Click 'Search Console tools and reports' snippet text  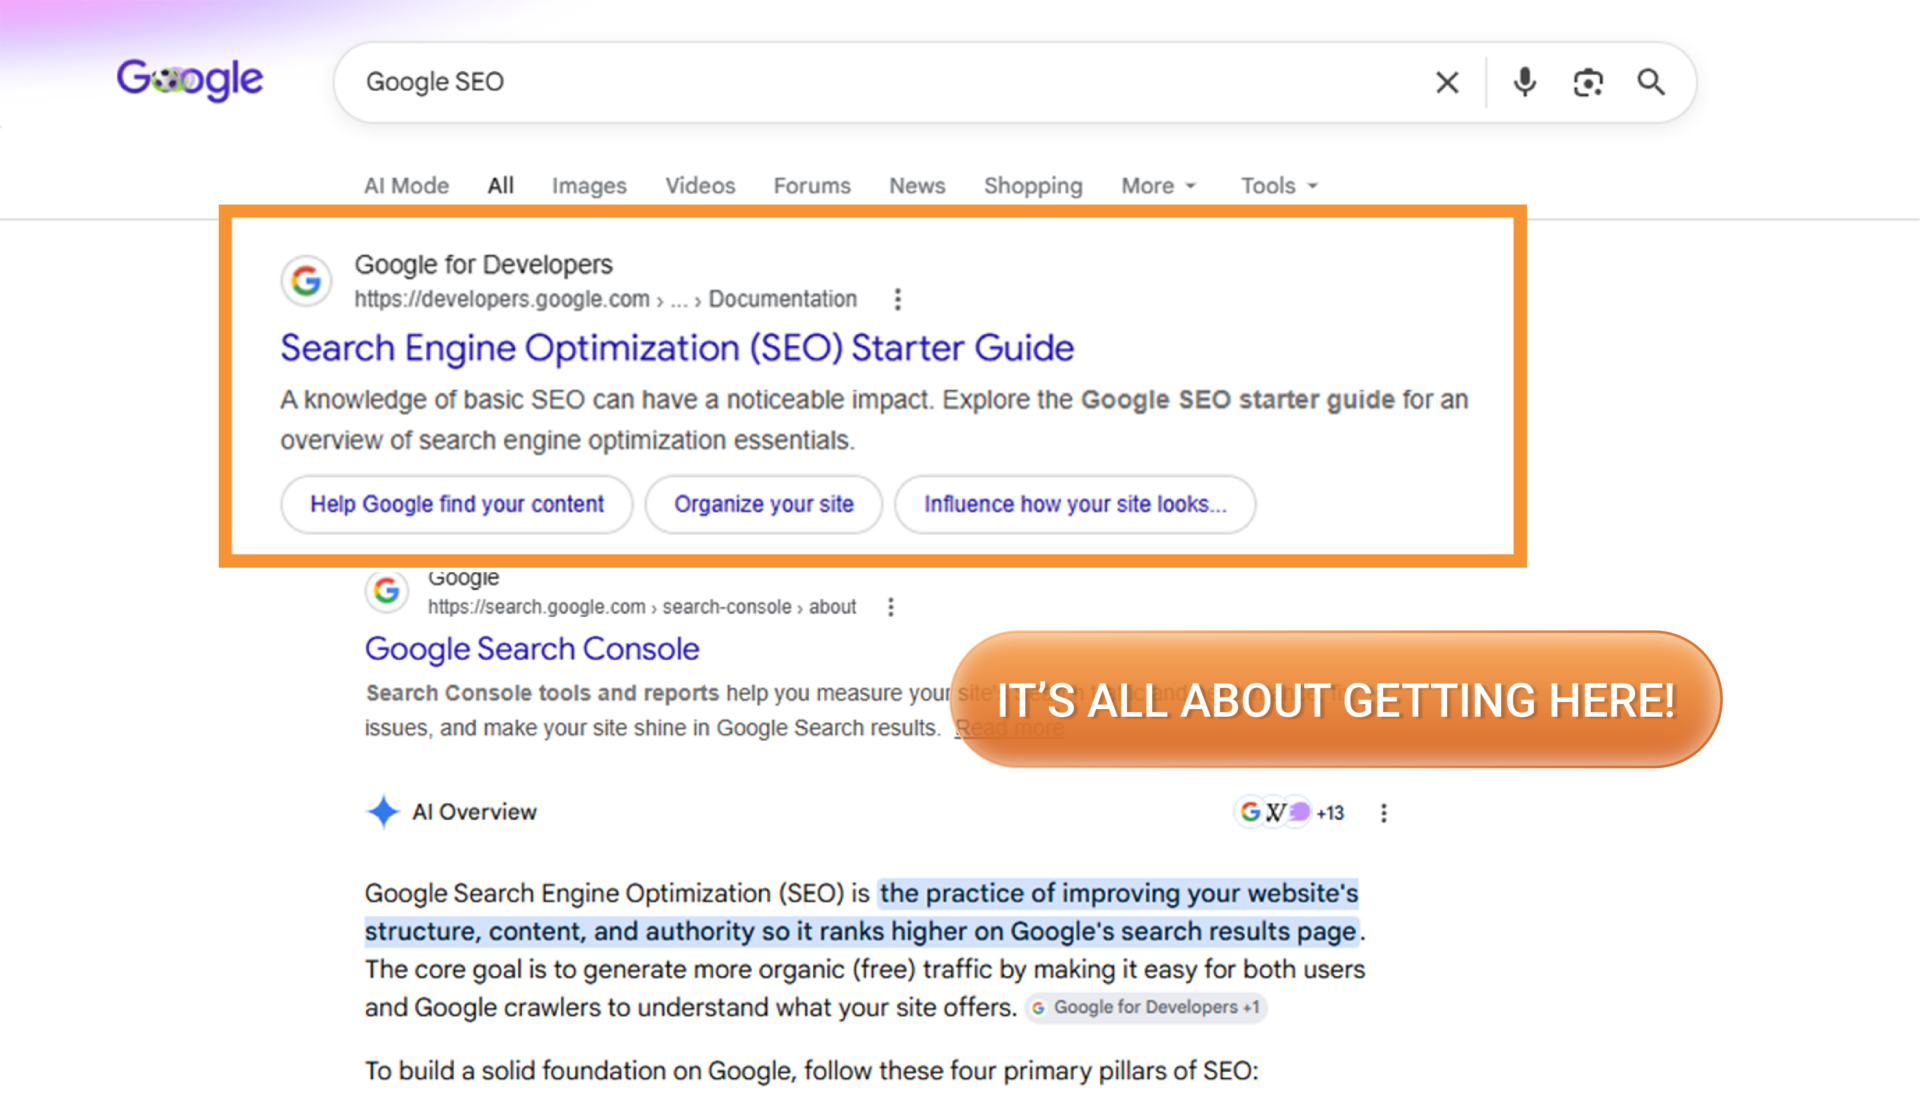[x=542, y=693]
